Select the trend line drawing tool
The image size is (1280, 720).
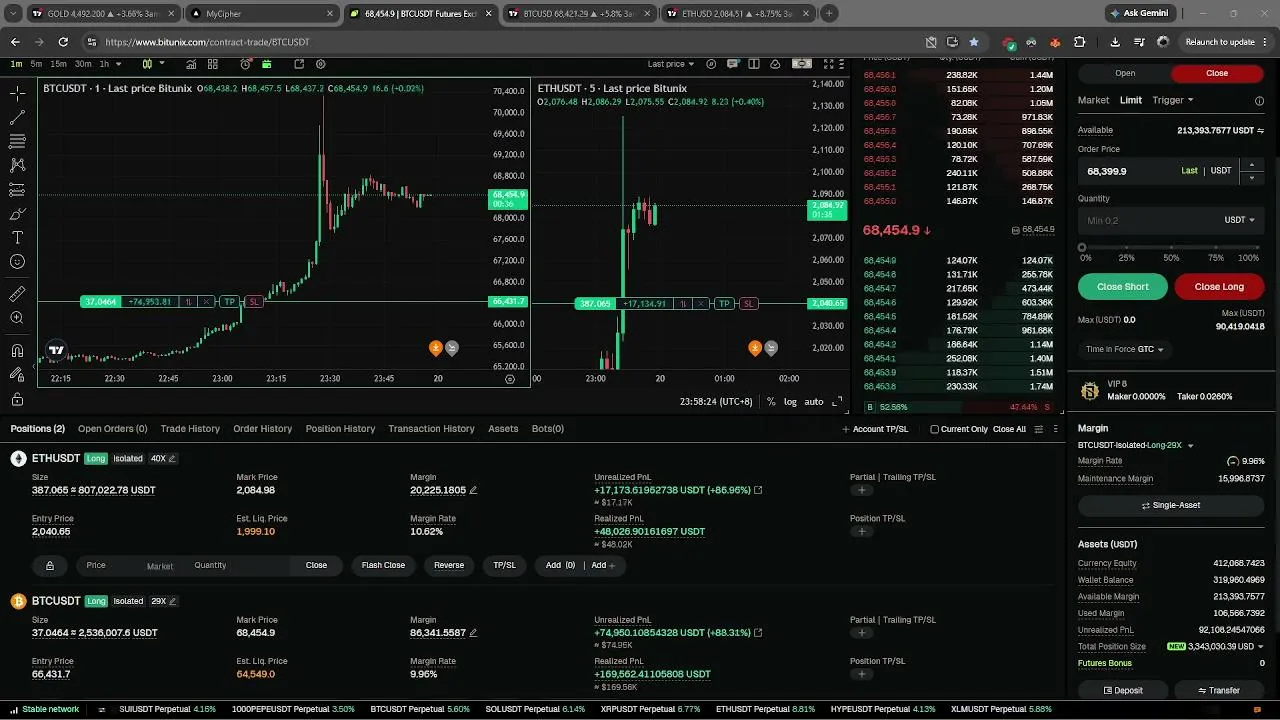17,117
